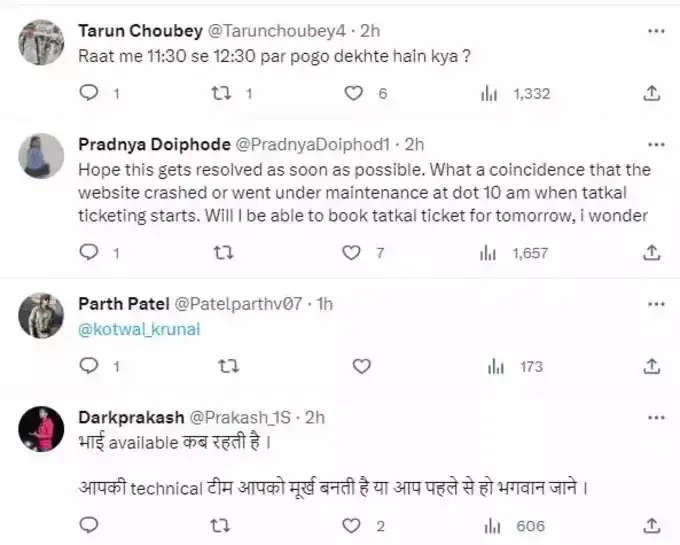680x545 pixels.
Task: Like Darkprakash's tweet
Action: pyautogui.click(x=353, y=526)
